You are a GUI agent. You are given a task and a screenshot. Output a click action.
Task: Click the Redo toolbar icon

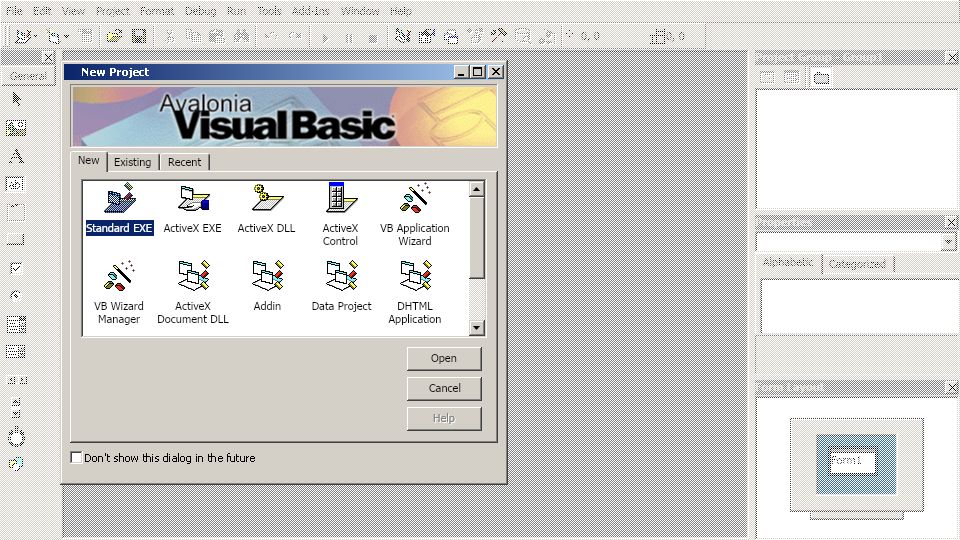295,37
